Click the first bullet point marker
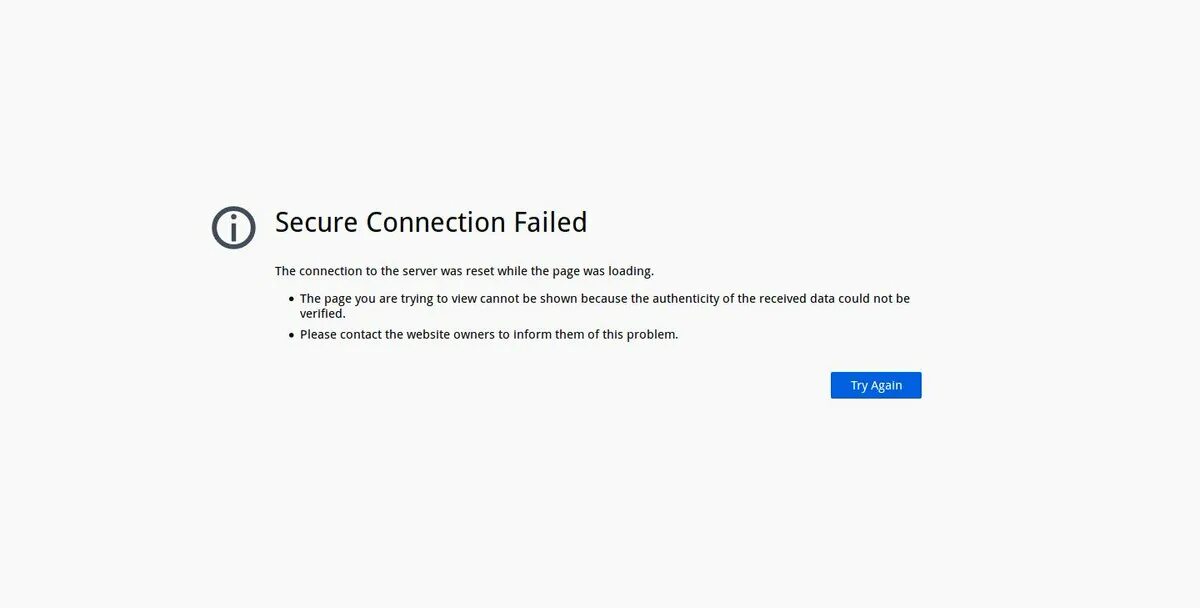This screenshot has height=608, width=1200. tap(291, 299)
